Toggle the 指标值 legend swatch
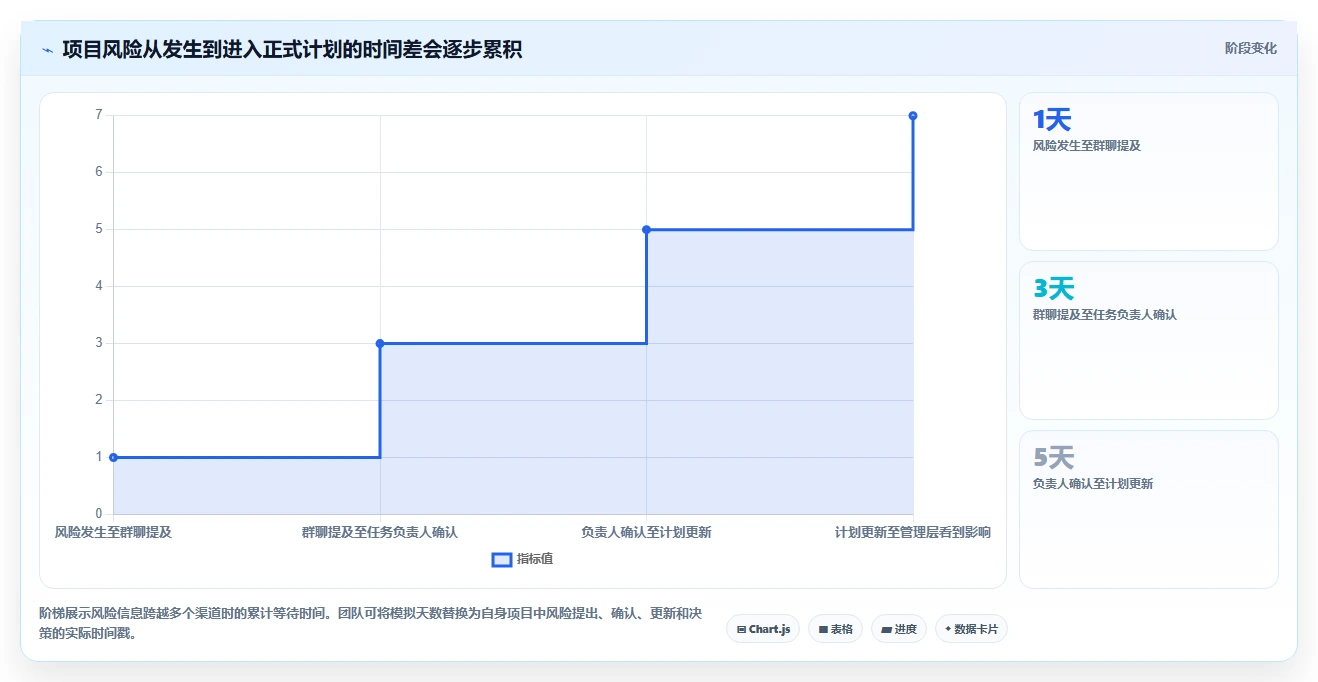1318x682 pixels. [x=502, y=559]
